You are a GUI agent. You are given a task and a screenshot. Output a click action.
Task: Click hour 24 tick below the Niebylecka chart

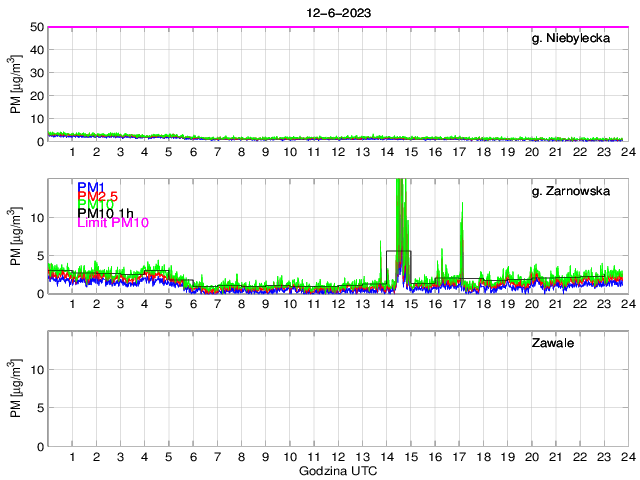pos(626,152)
